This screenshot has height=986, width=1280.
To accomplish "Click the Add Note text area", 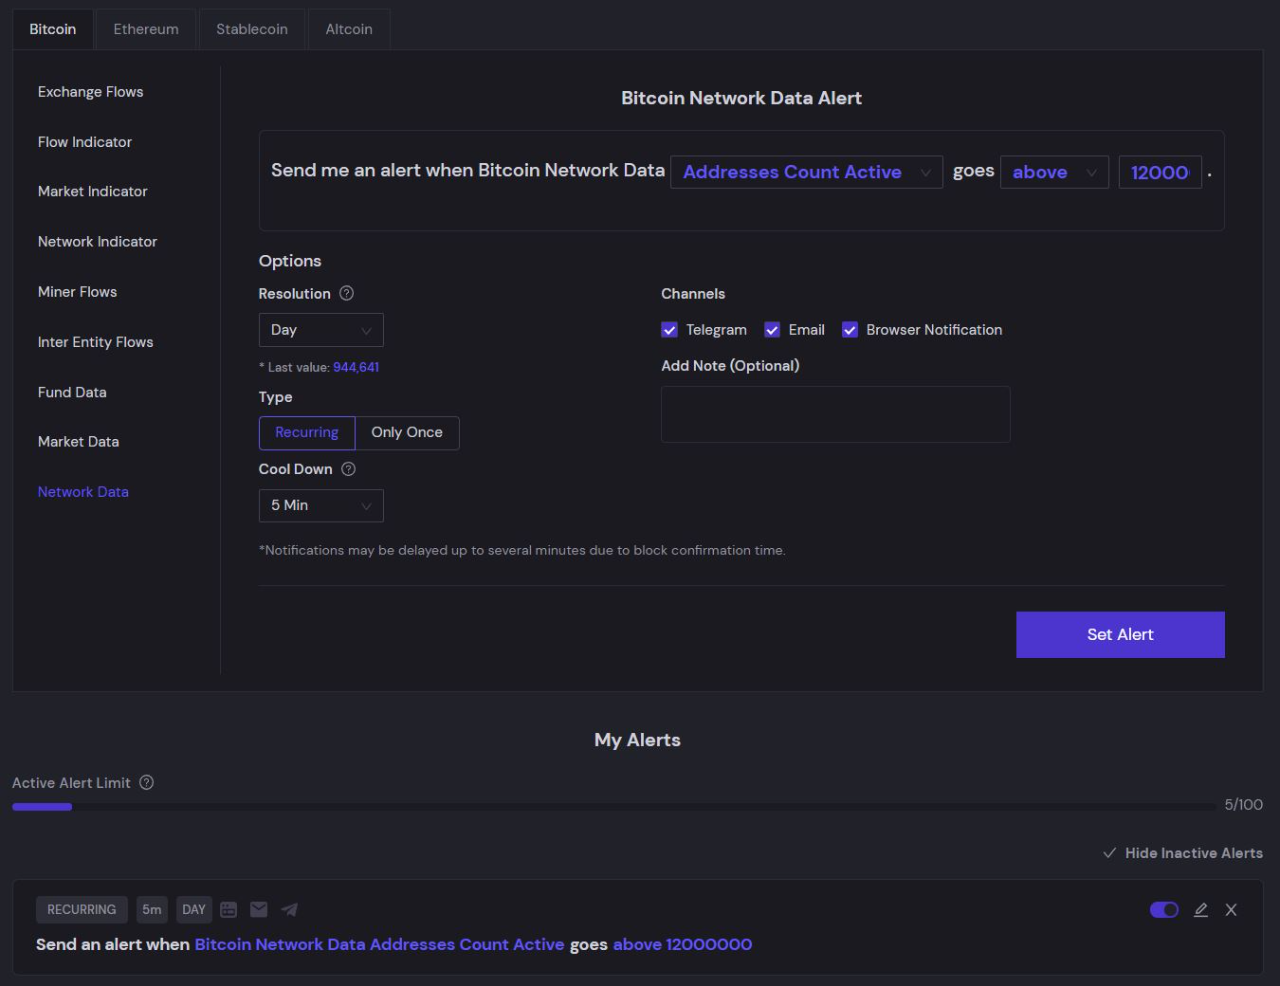I will [836, 415].
